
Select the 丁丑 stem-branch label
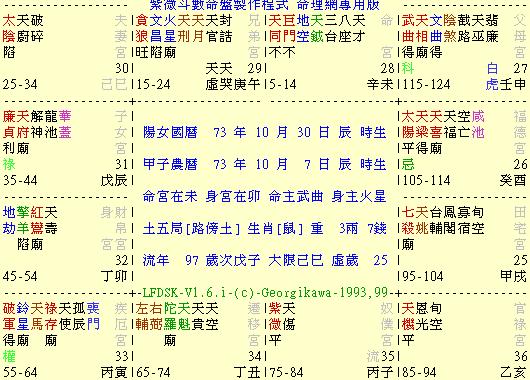pyautogui.click(x=246, y=373)
